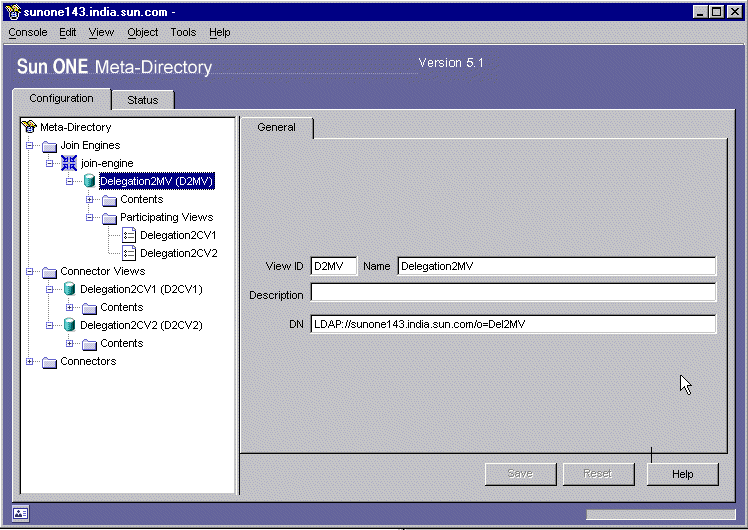Click the View ID field
Viewport: 748px width, 530px height.
pyautogui.click(x=333, y=266)
